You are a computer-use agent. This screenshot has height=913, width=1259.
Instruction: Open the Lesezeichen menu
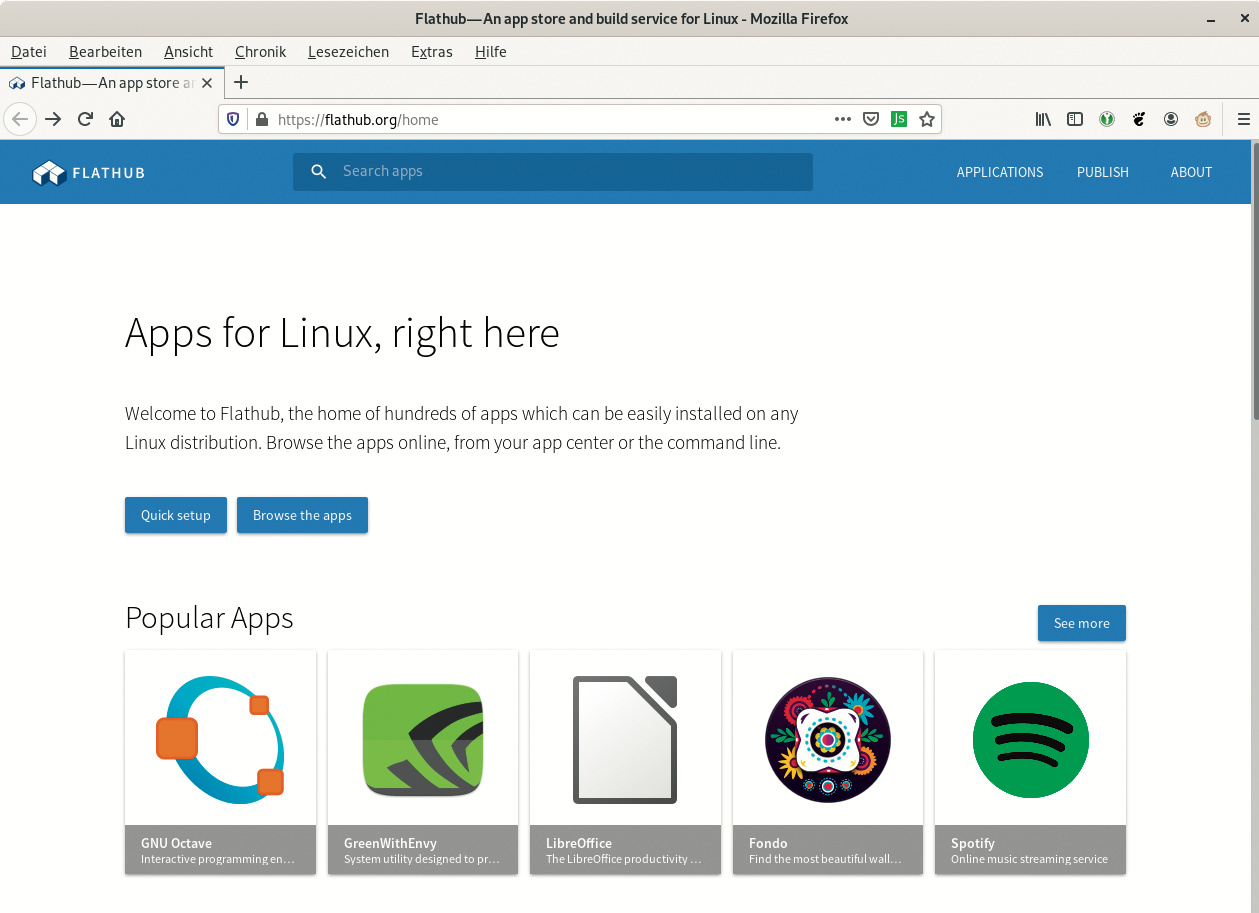tap(348, 51)
